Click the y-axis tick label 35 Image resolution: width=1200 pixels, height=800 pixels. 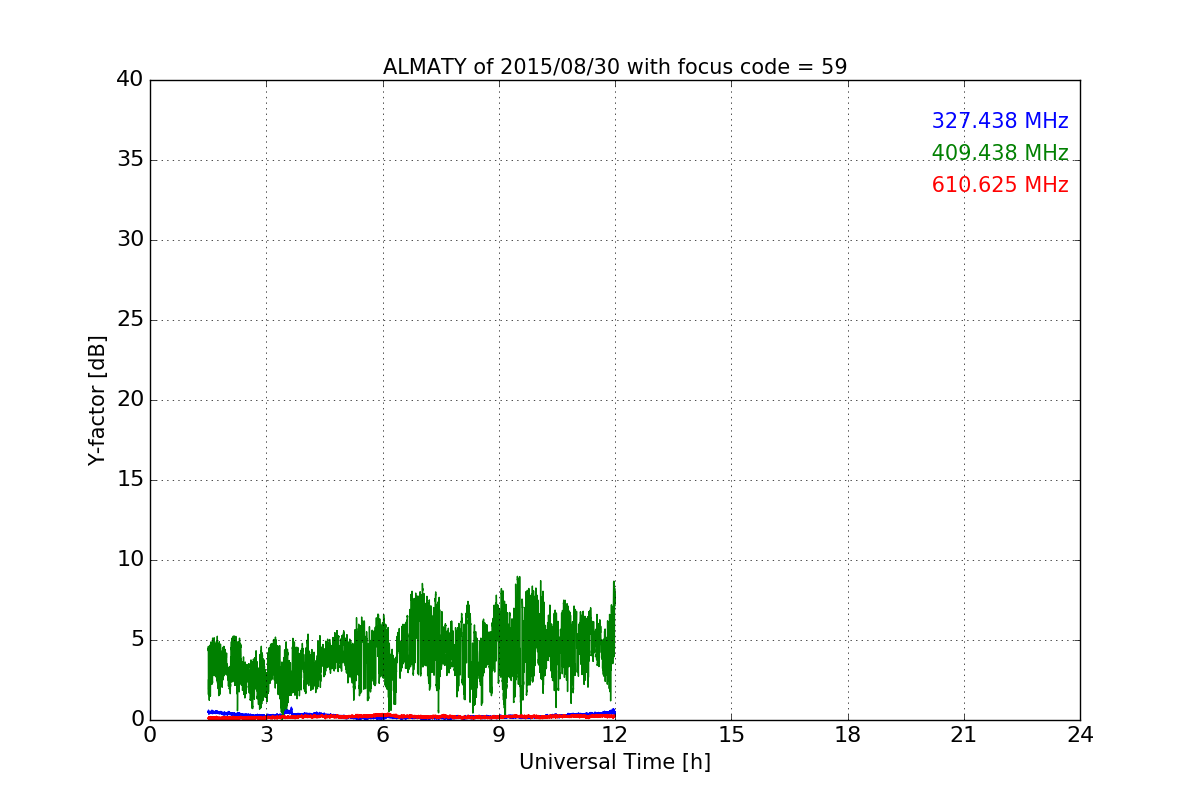pos(130,160)
